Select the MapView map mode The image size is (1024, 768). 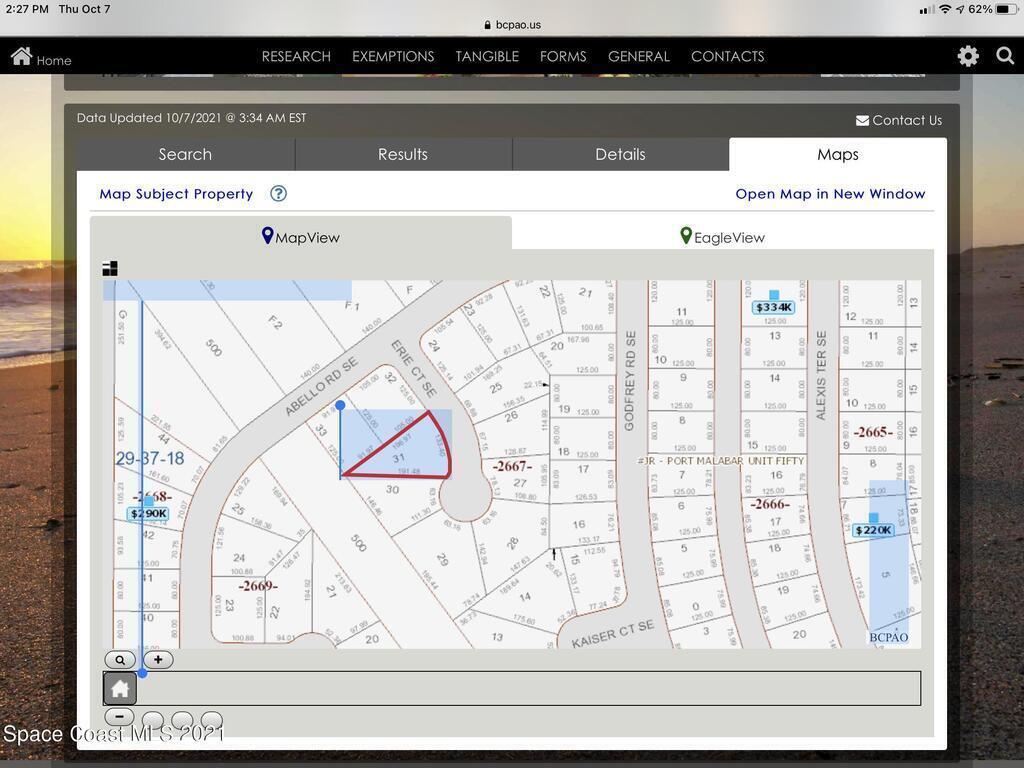[301, 237]
